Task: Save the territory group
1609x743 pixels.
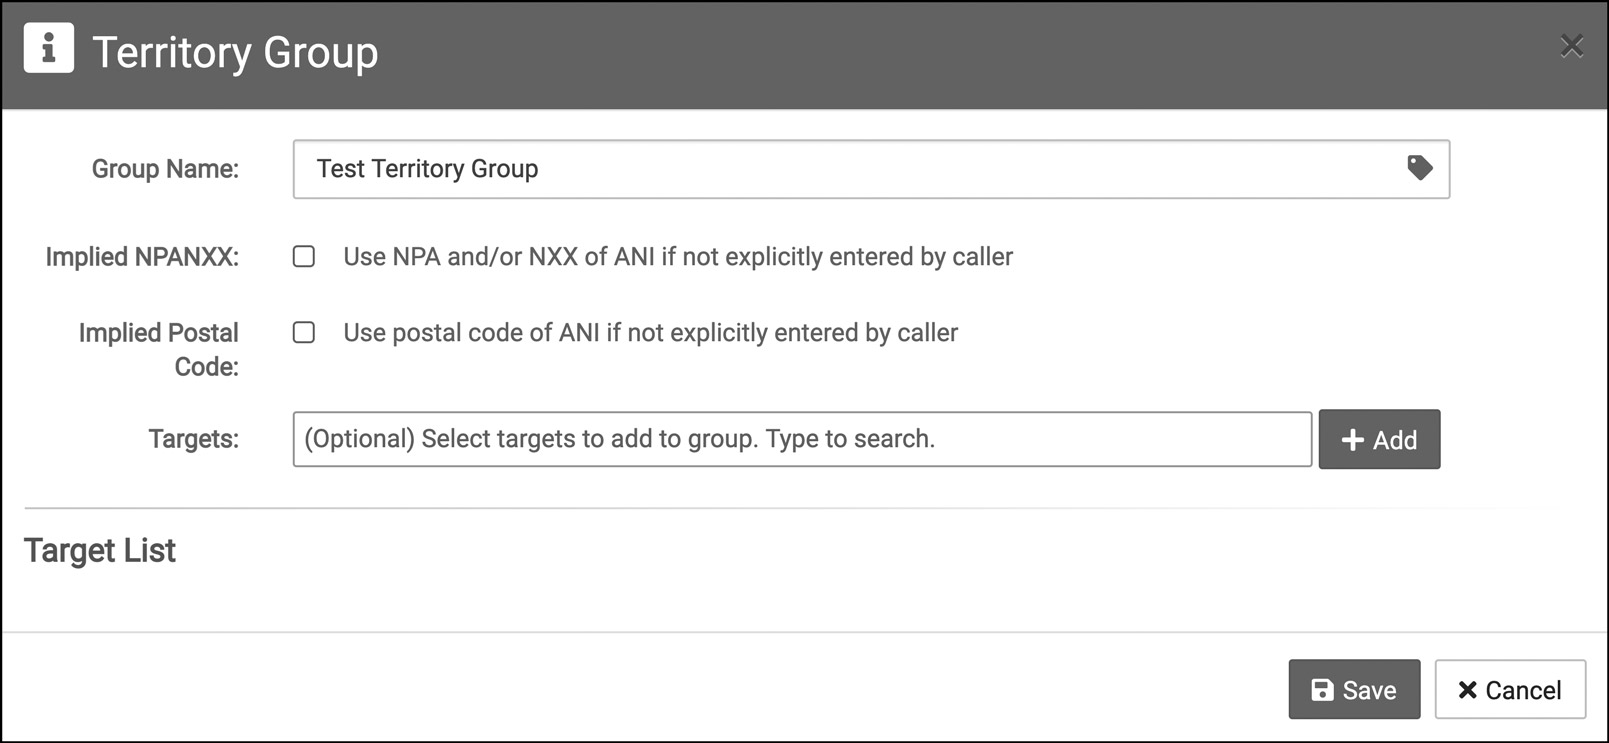Action: [1354, 689]
